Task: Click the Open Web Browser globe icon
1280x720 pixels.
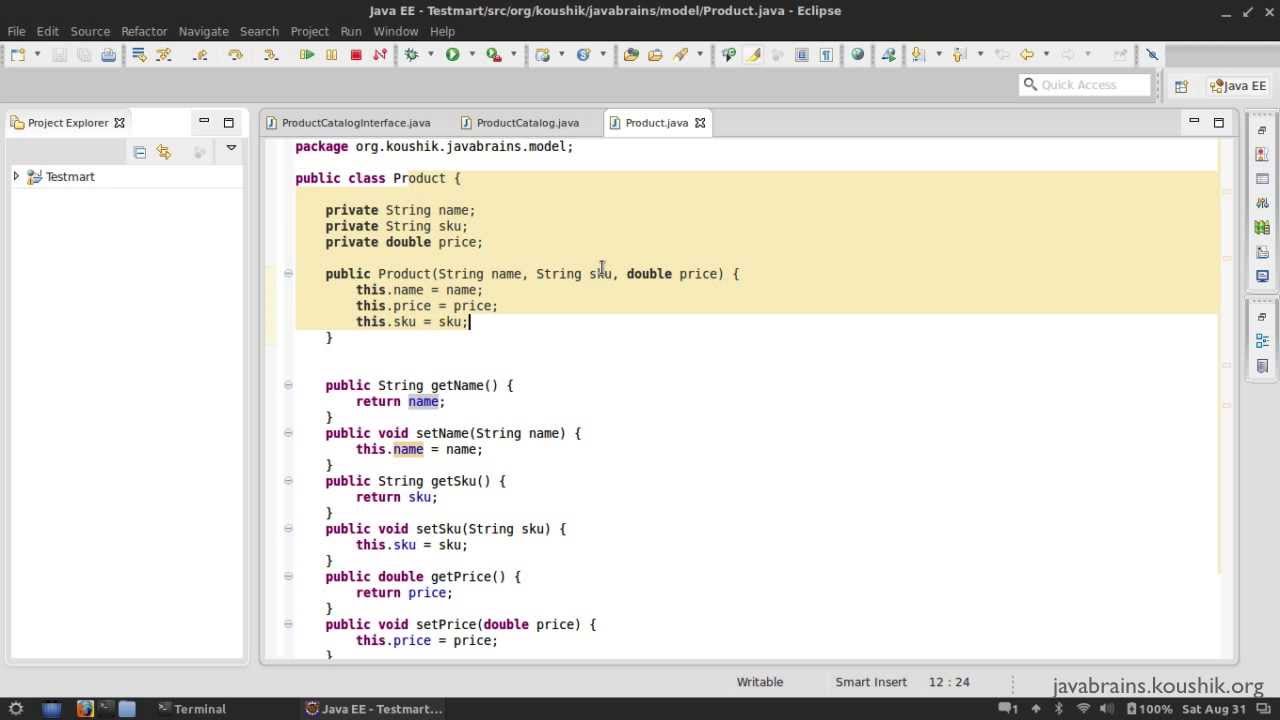Action: coord(857,55)
